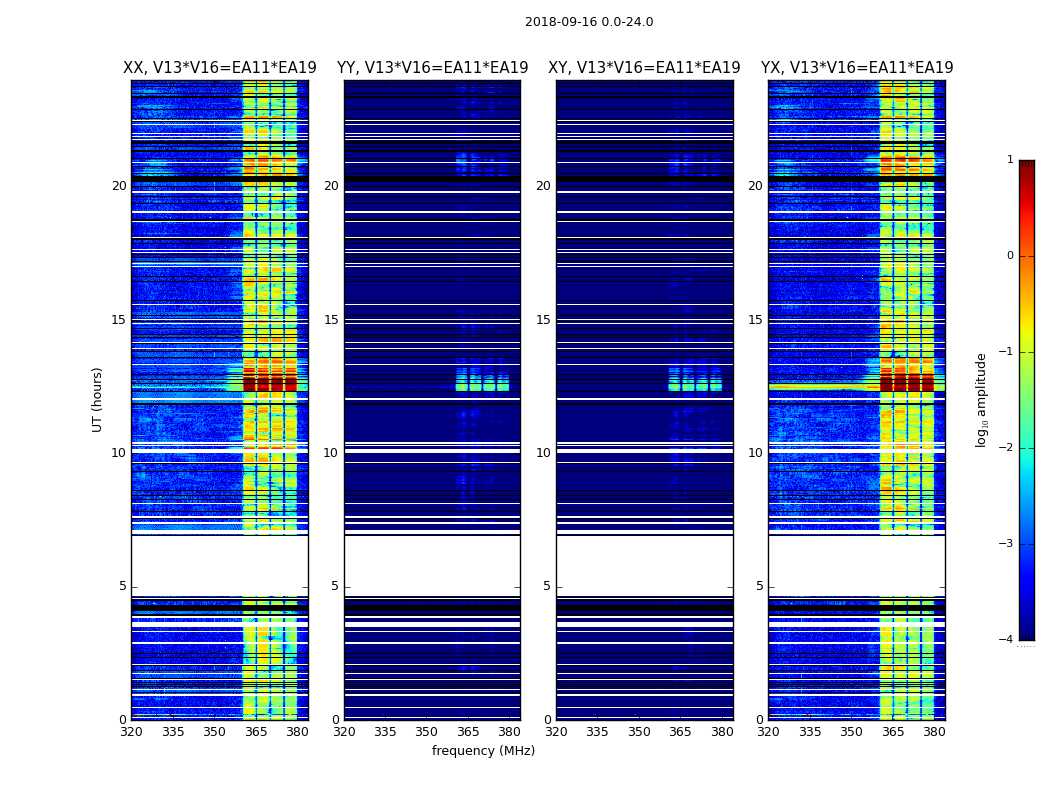Click the XX, V13*V16=EA11*EA19 panel title

coord(220,68)
